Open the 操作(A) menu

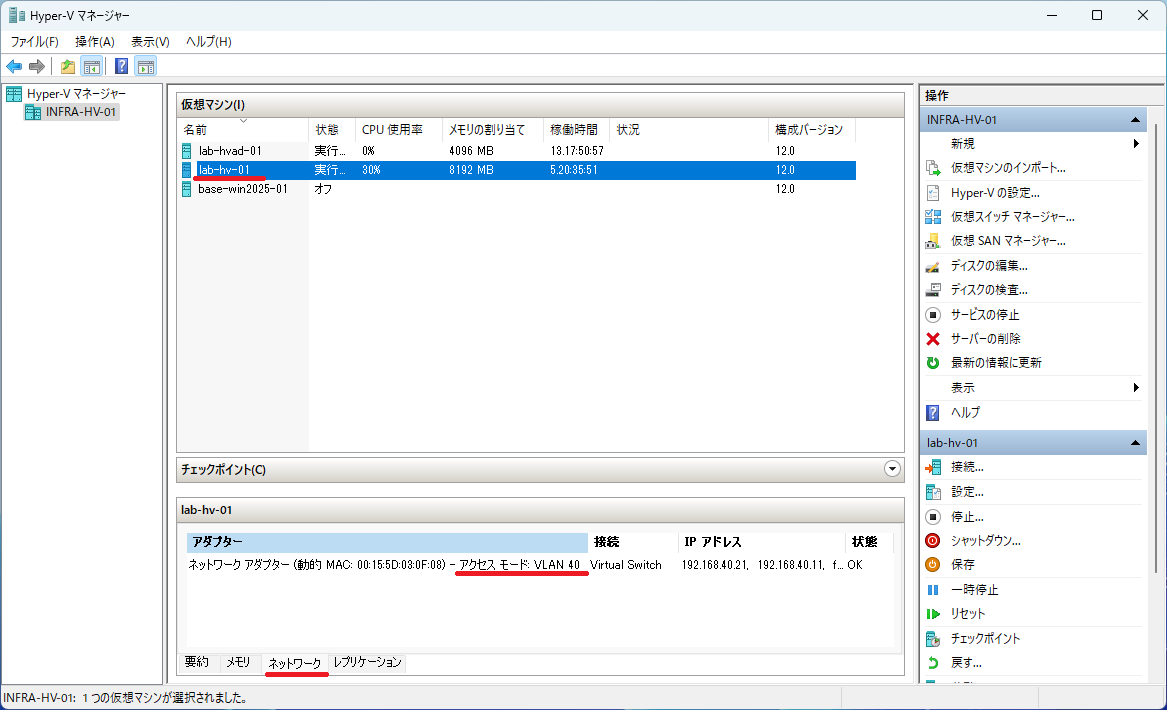point(95,42)
